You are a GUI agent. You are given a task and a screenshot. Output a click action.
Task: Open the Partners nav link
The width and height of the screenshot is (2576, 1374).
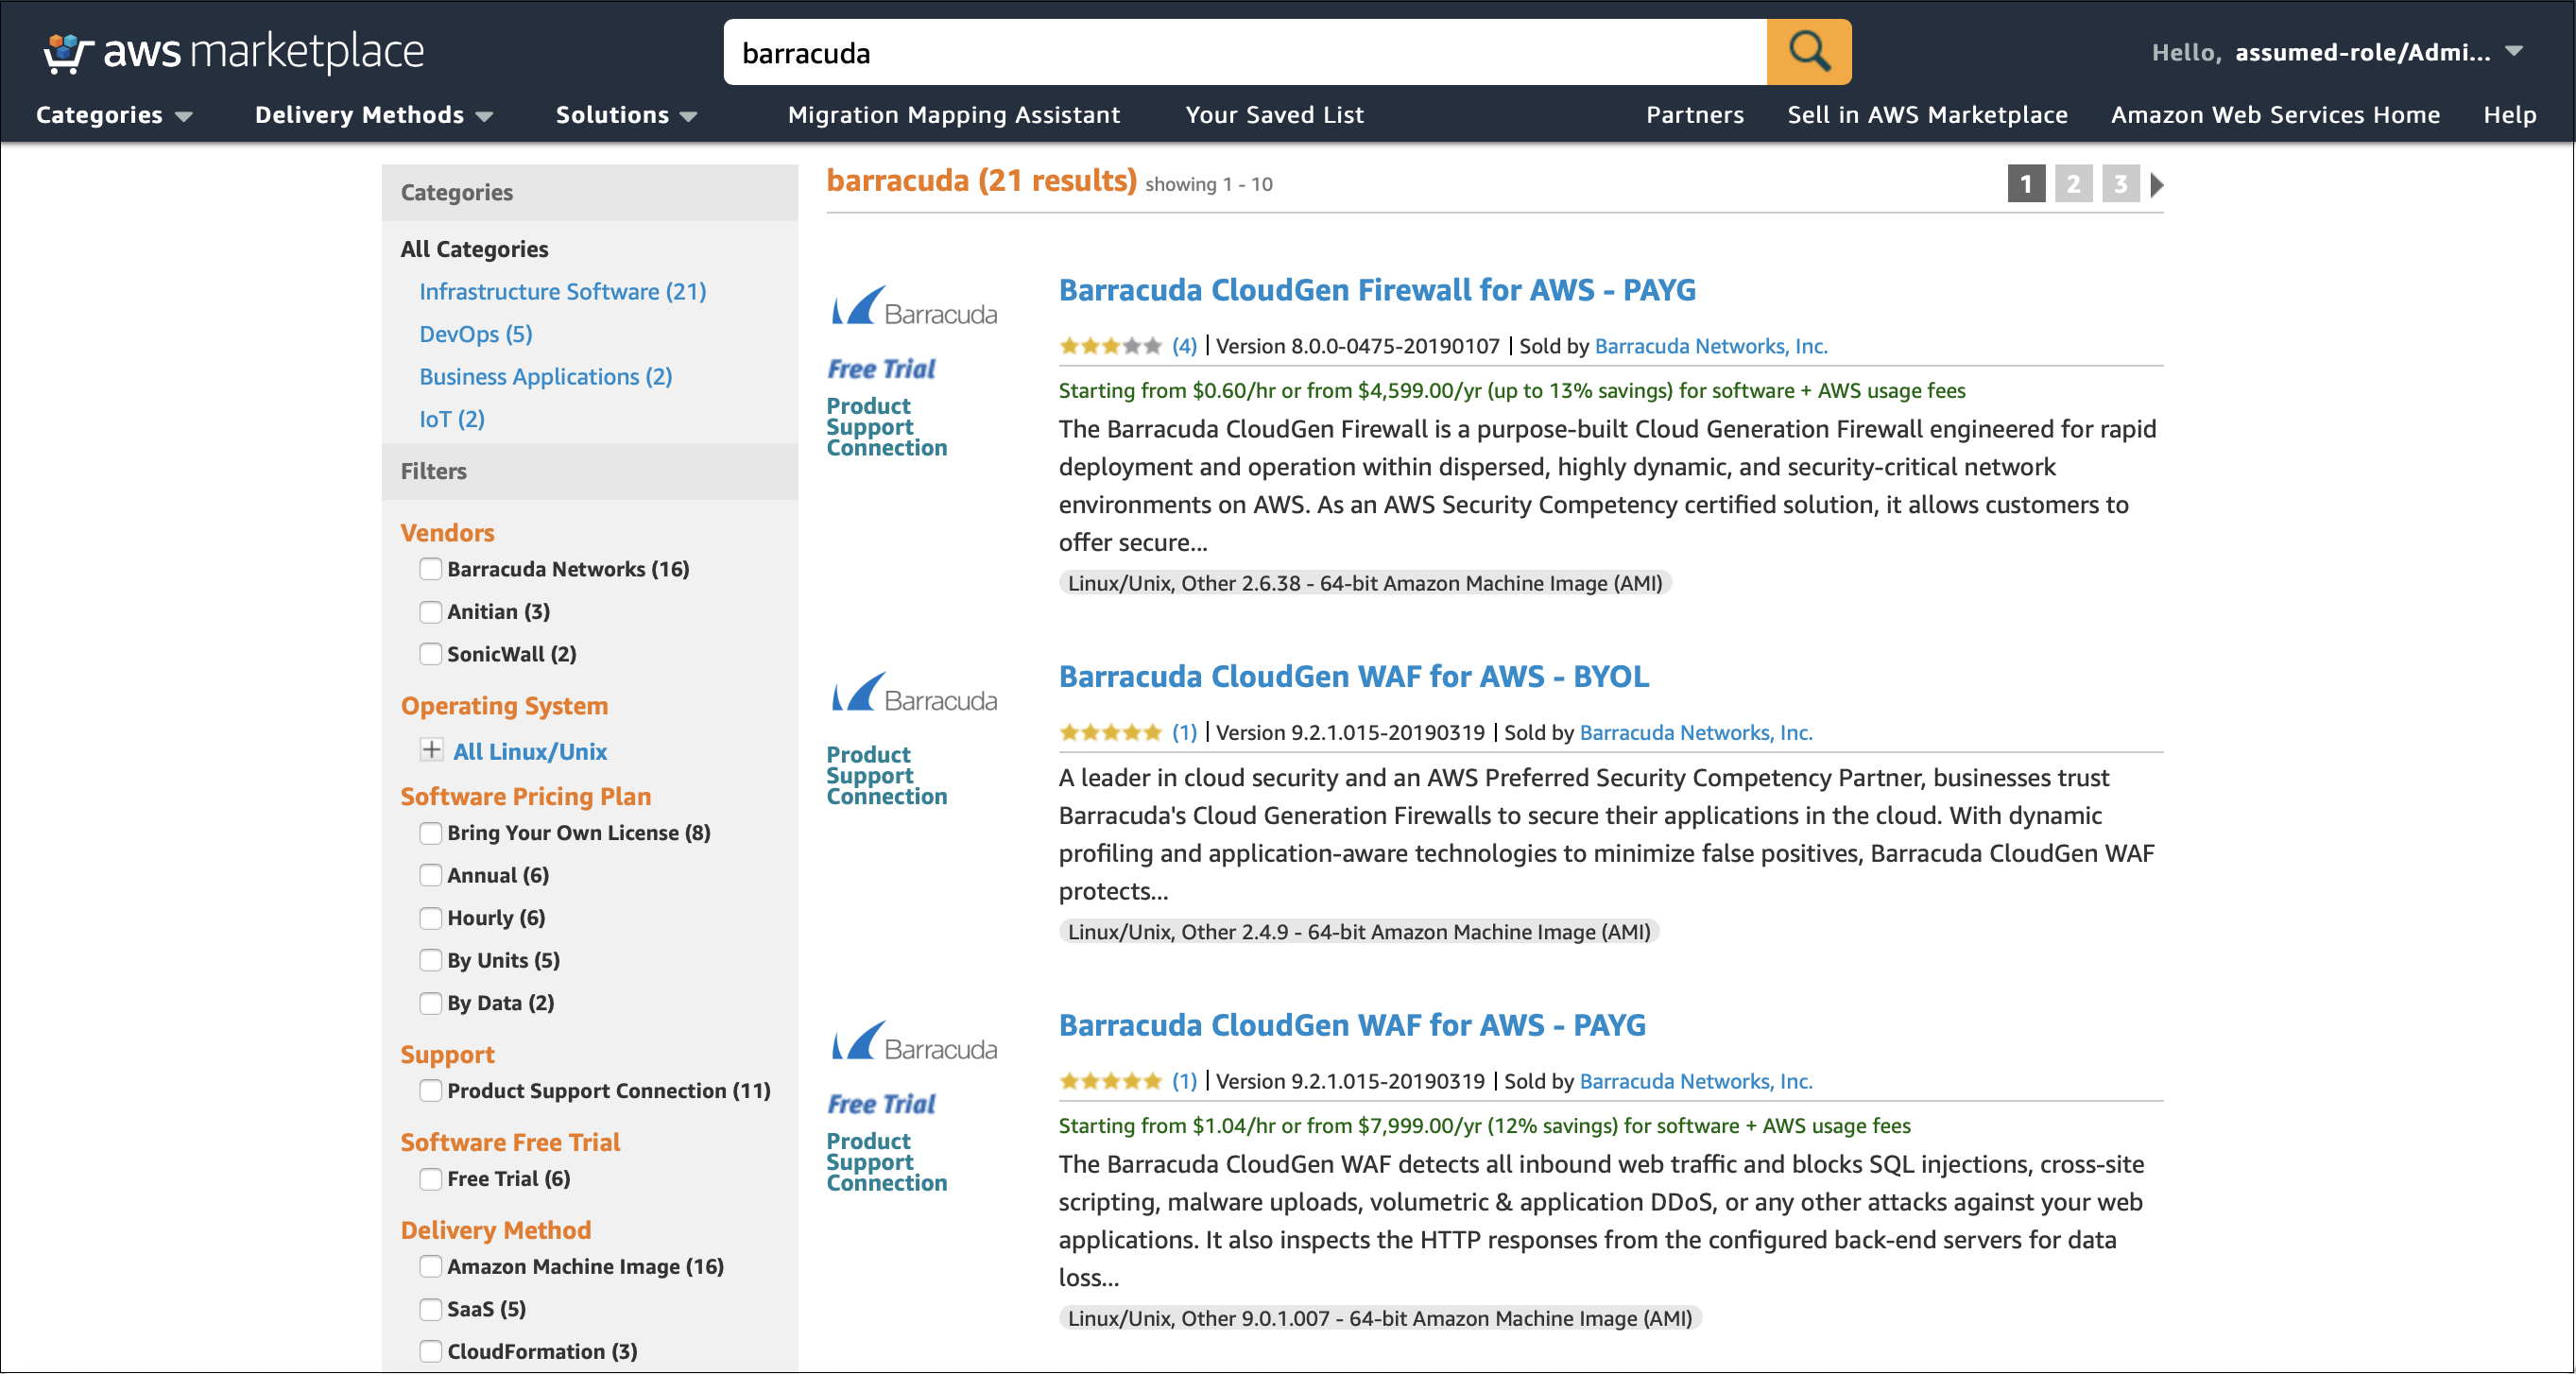1695,115
